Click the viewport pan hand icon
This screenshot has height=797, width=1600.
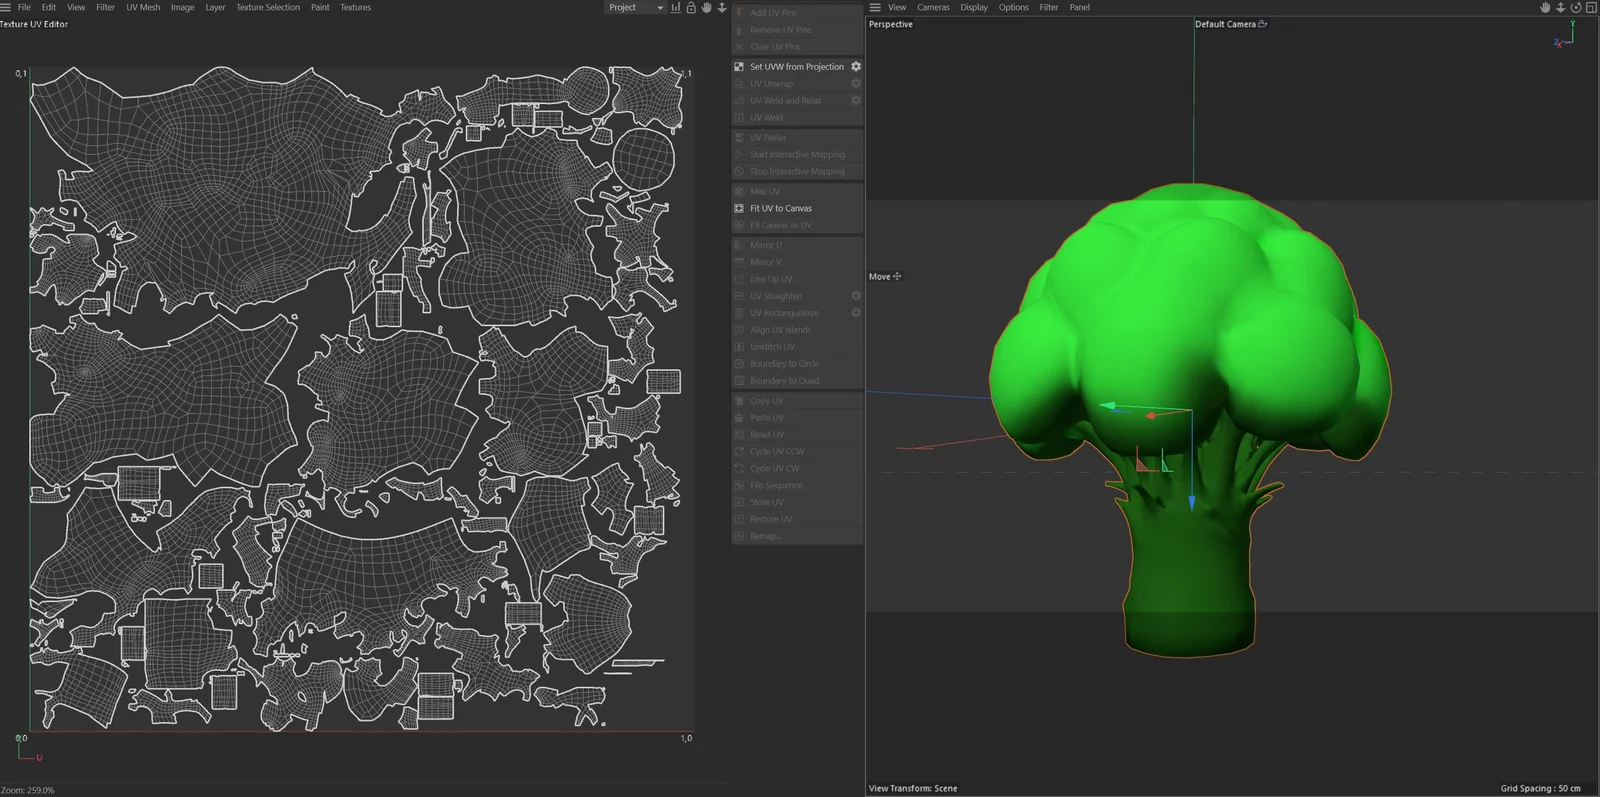(x=1545, y=7)
